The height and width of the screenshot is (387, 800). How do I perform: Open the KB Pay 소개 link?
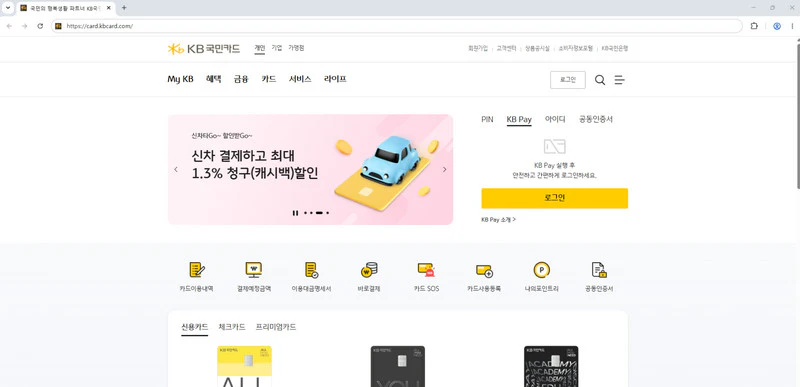498,220
